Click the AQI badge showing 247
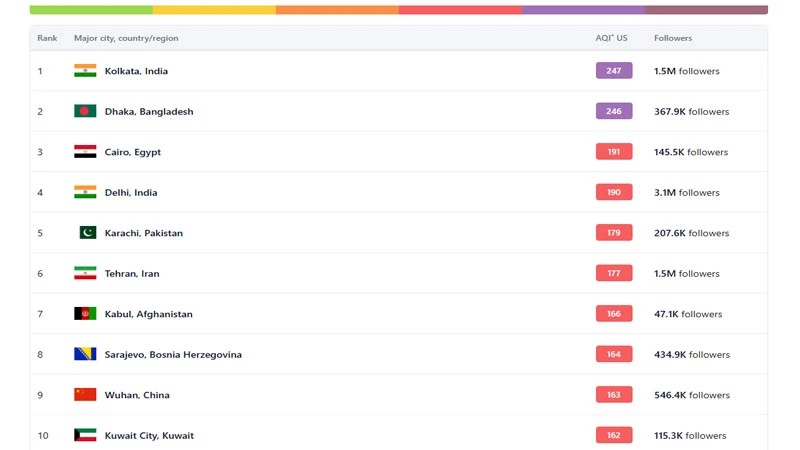Screen dimensions: 800x450 [x=614, y=71]
